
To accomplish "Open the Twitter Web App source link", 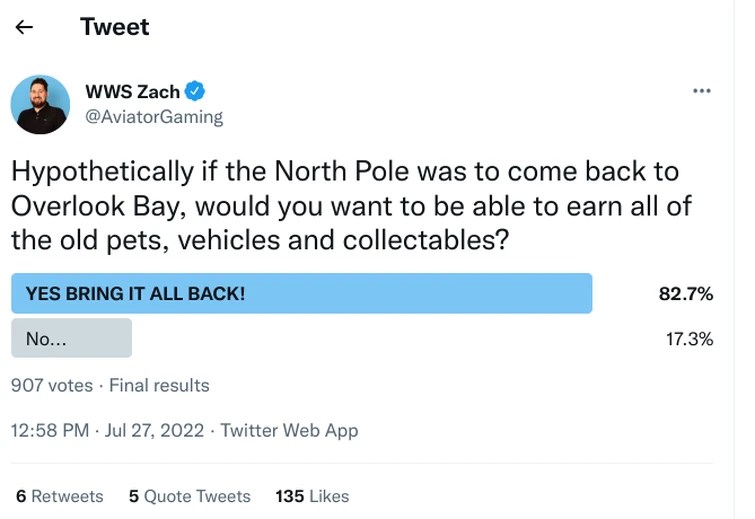I will pyautogui.click(x=289, y=431).
